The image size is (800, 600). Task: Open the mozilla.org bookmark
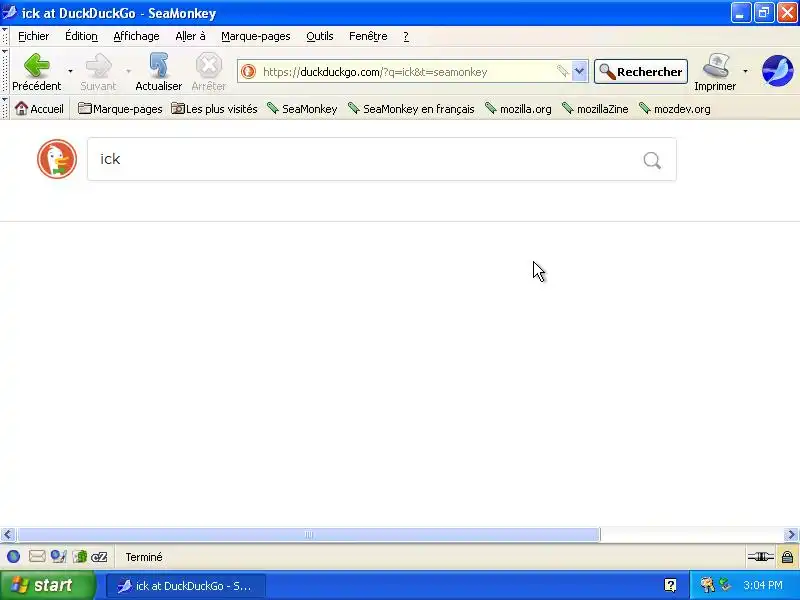pyautogui.click(x=518, y=109)
